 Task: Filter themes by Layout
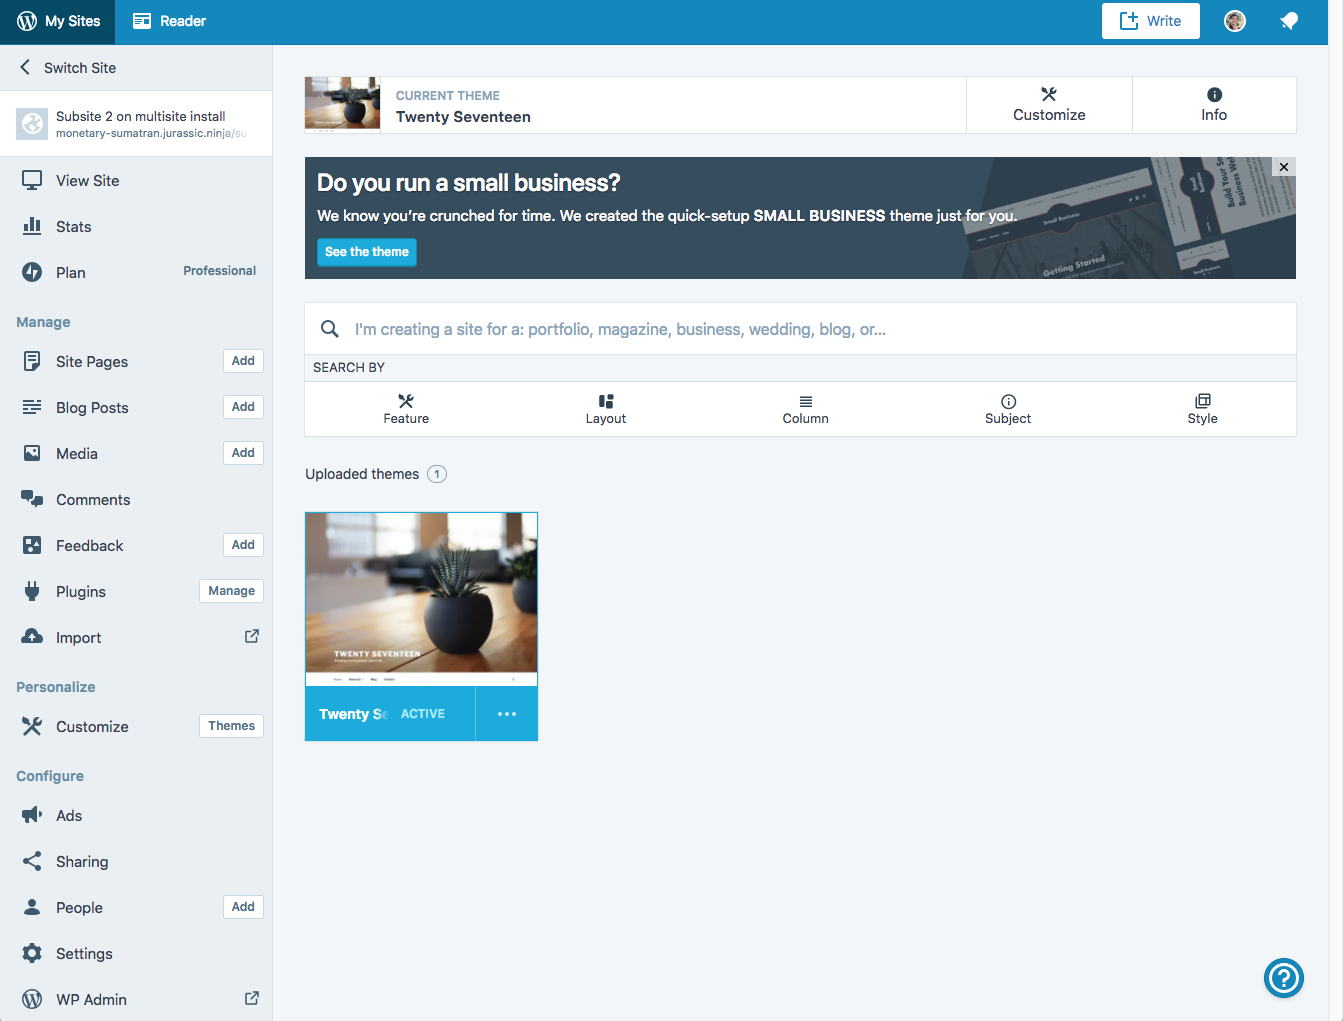click(606, 409)
